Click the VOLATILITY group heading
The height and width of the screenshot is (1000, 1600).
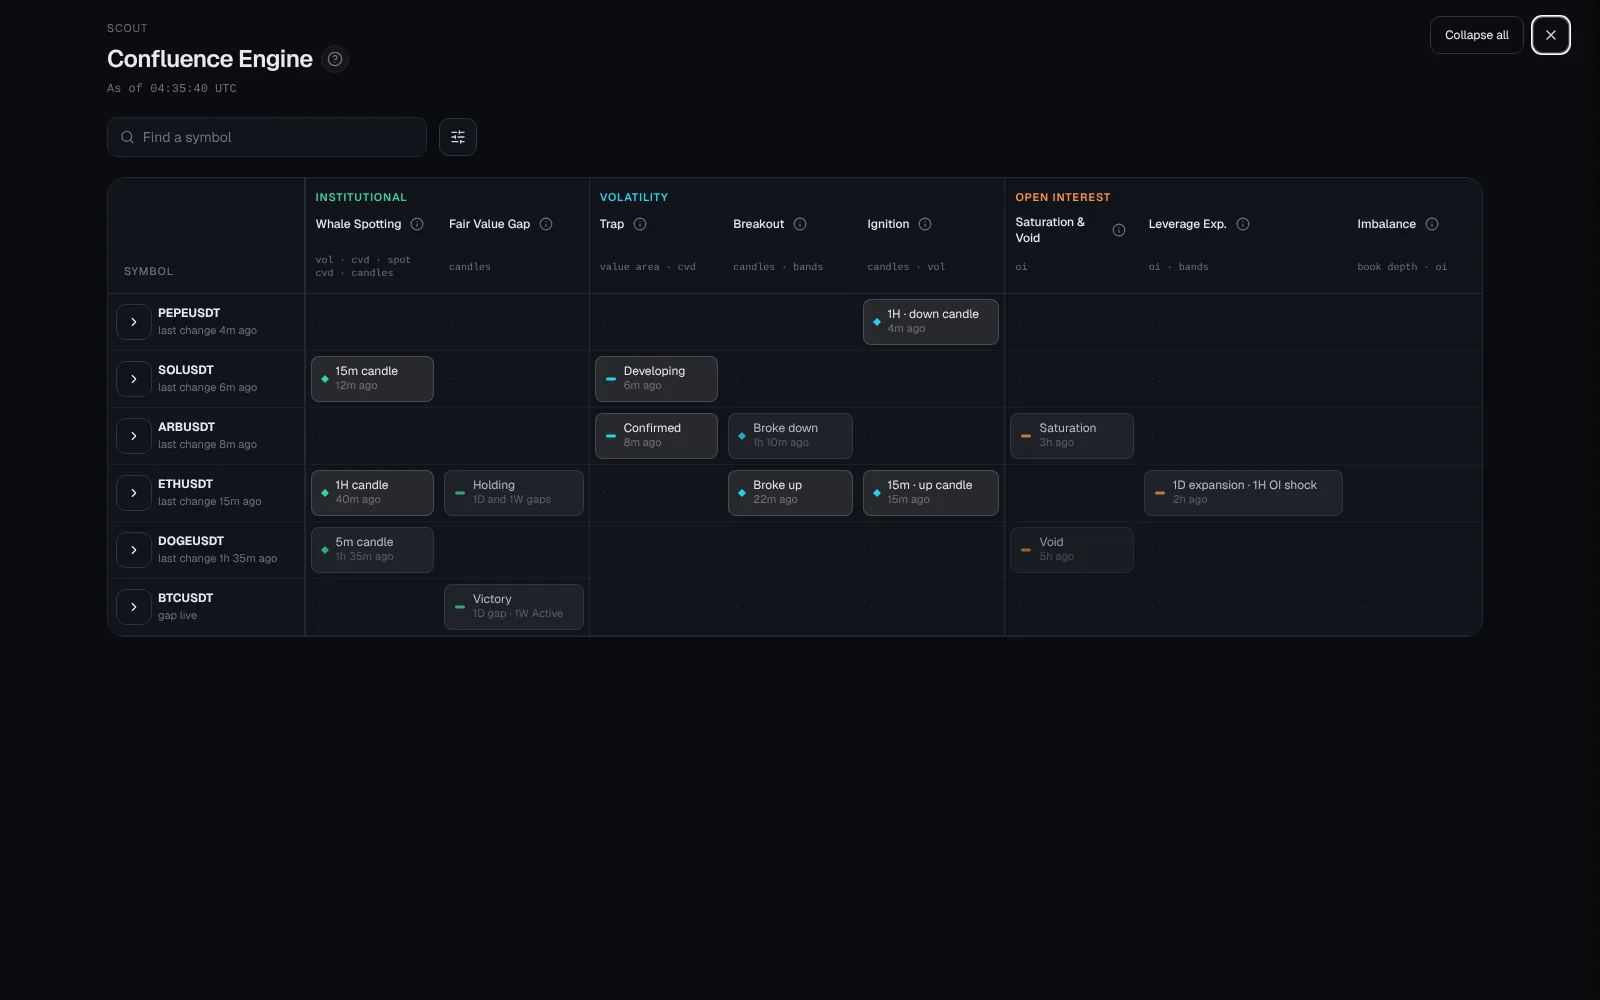point(634,197)
